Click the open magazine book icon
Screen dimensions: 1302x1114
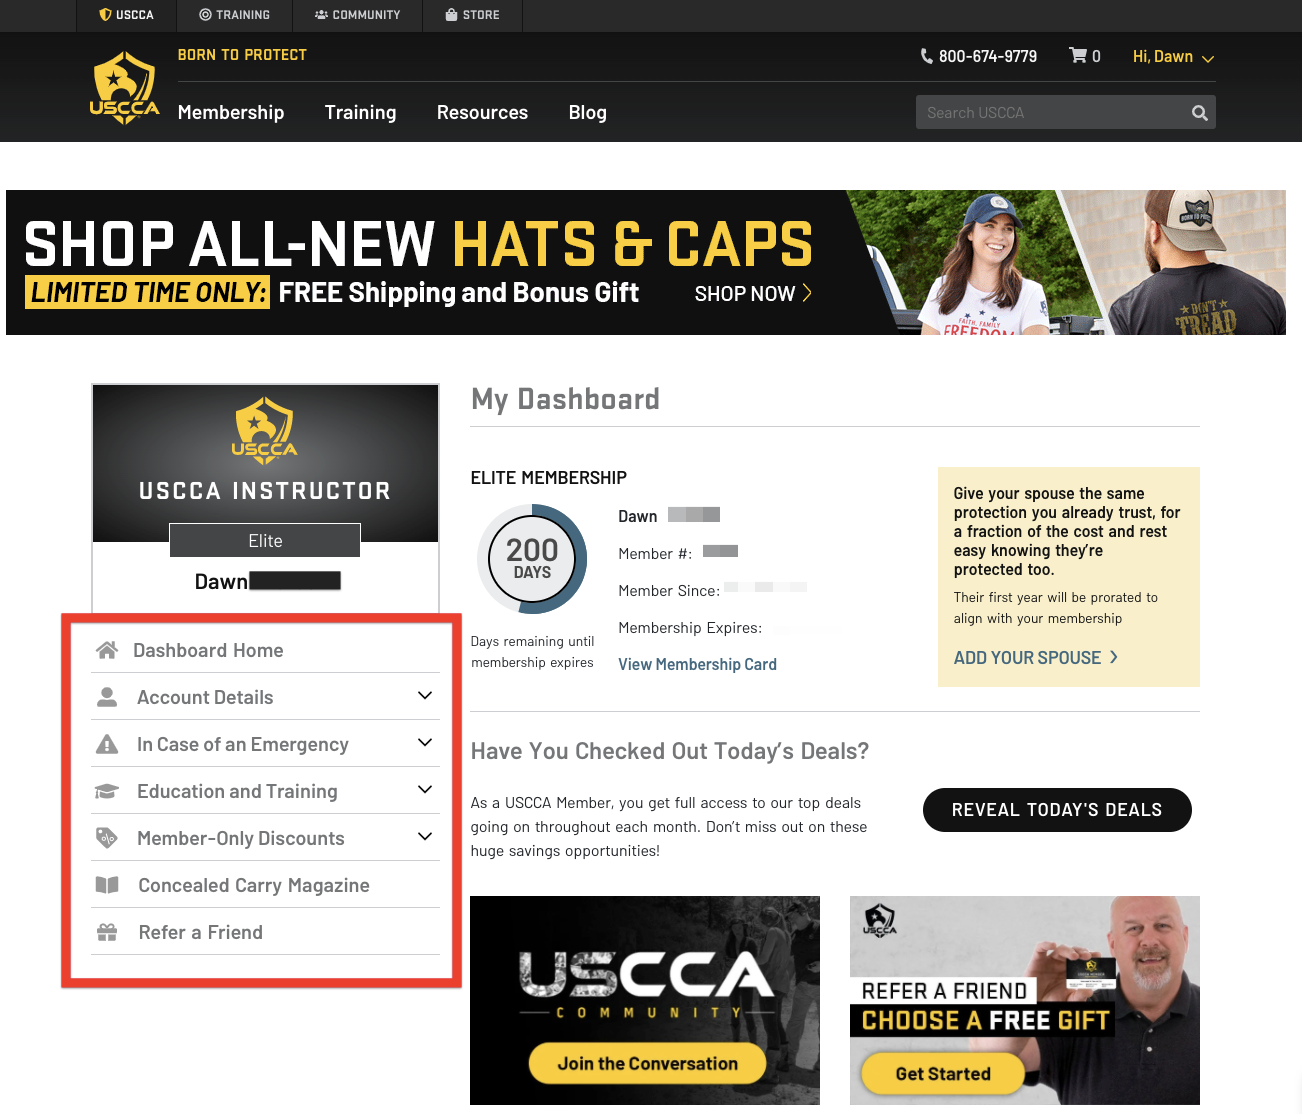pos(107,885)
